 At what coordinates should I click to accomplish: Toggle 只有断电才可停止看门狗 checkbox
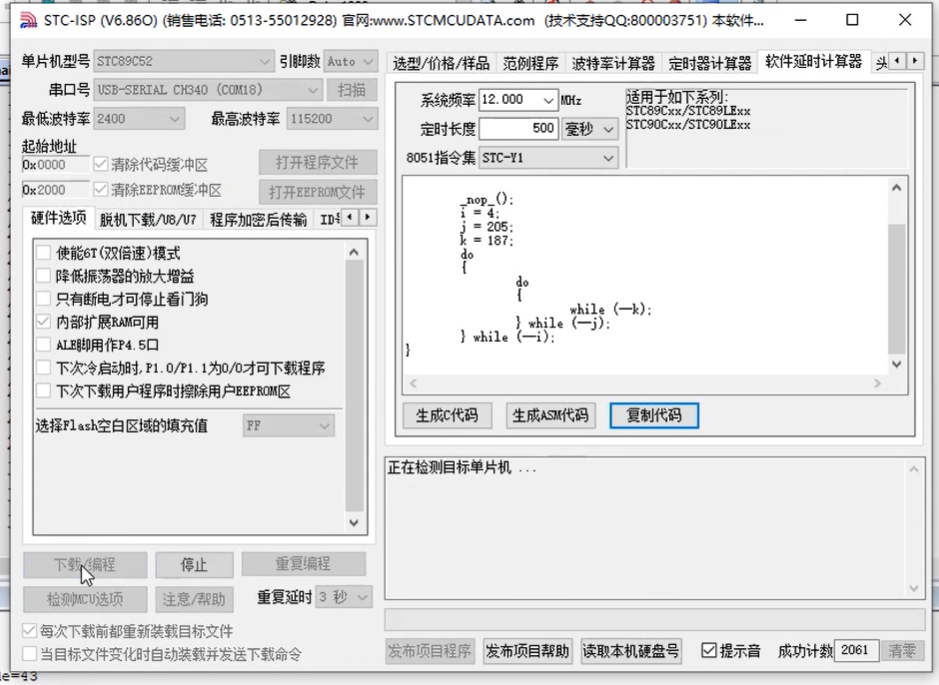point(43,299)
